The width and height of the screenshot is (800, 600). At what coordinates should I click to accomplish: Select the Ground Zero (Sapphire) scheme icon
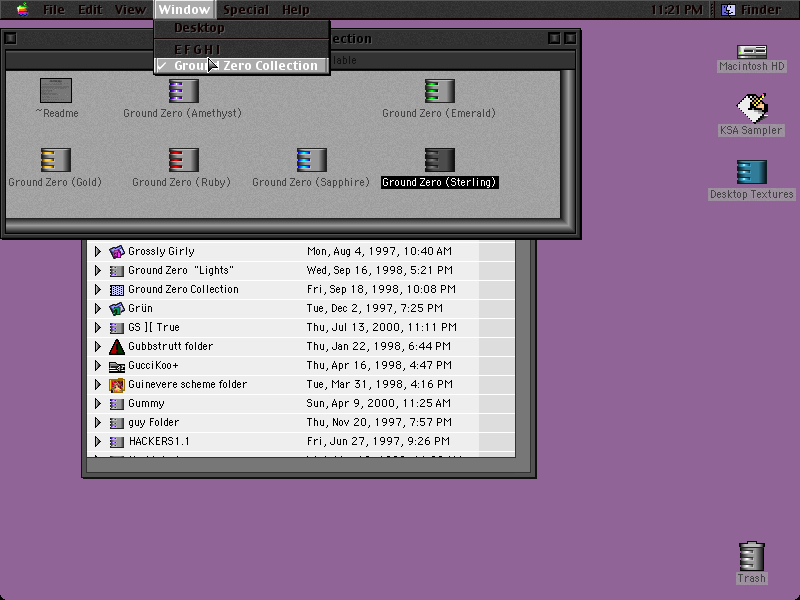coord(311,160)
